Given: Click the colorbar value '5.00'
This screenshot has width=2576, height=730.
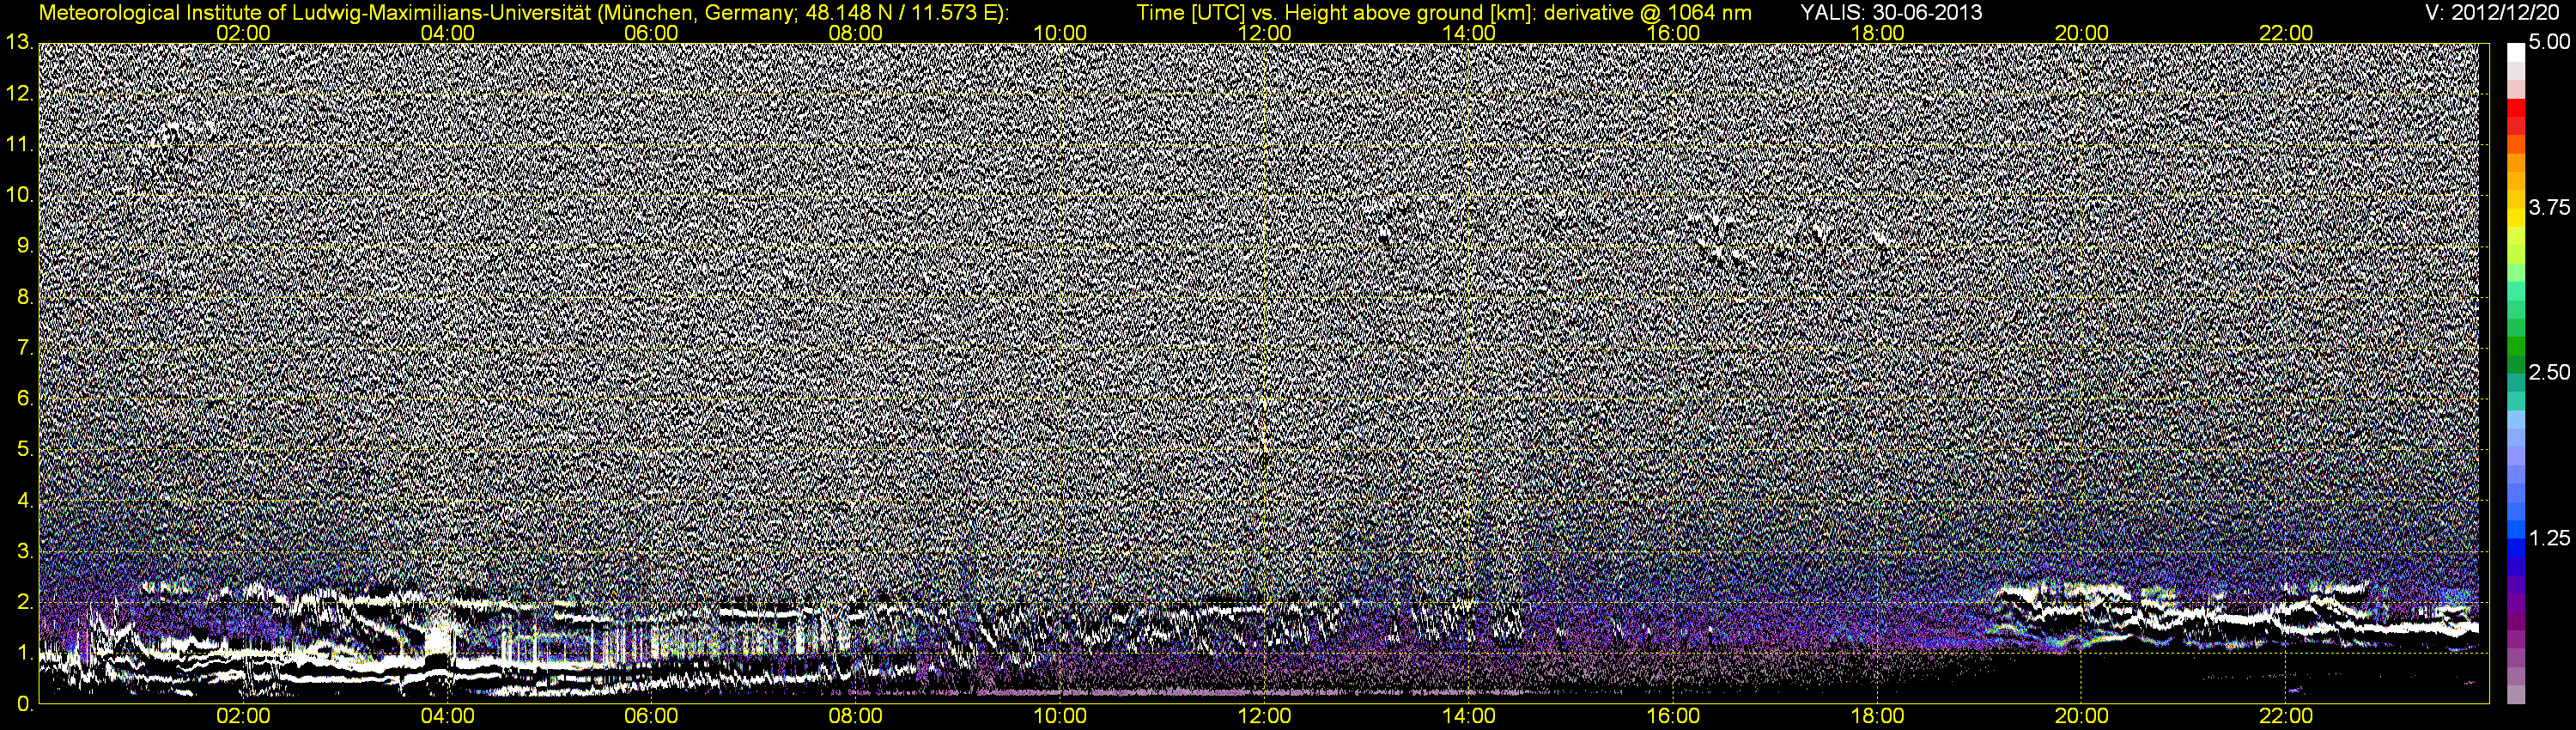Looking at the screenshot, I should (2549, 43).
